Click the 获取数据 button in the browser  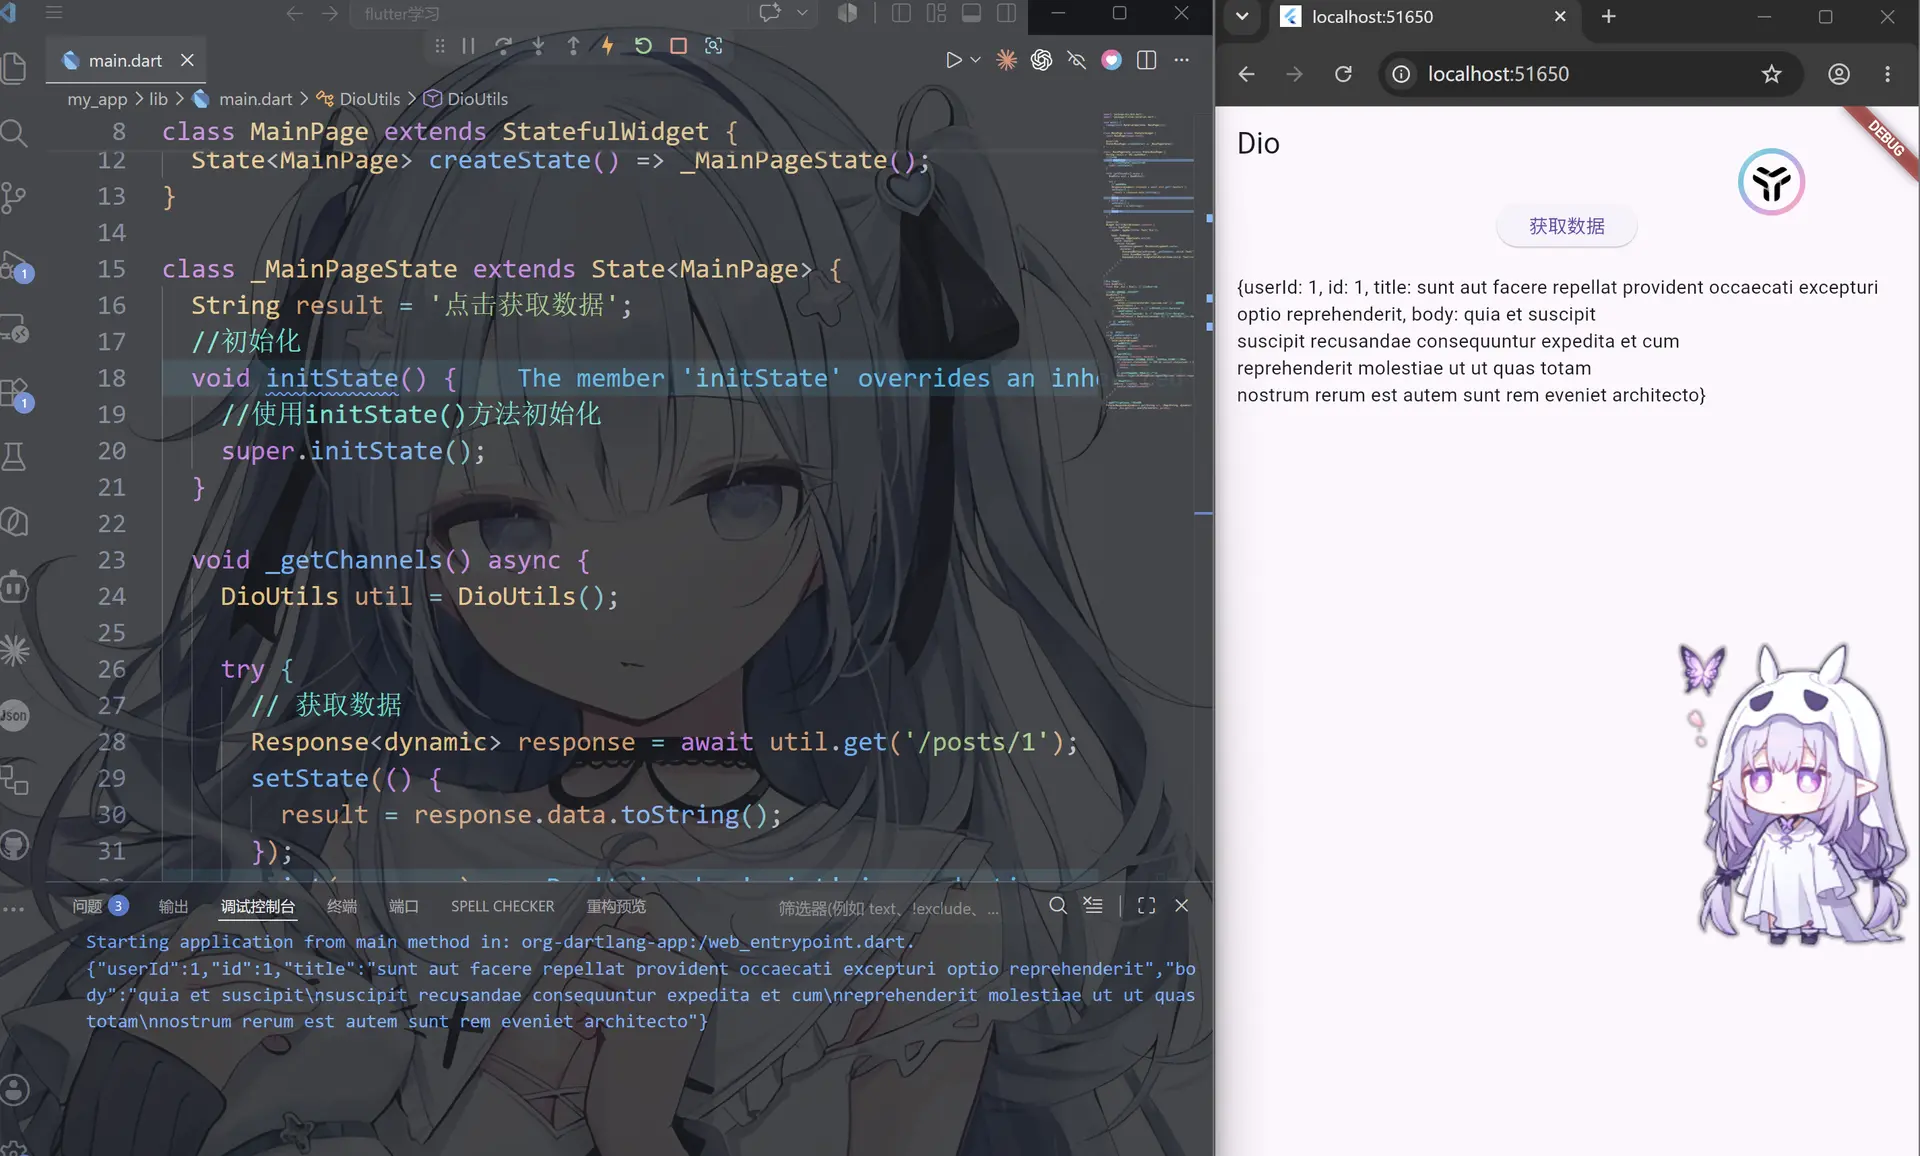(x=1566, y=226)
